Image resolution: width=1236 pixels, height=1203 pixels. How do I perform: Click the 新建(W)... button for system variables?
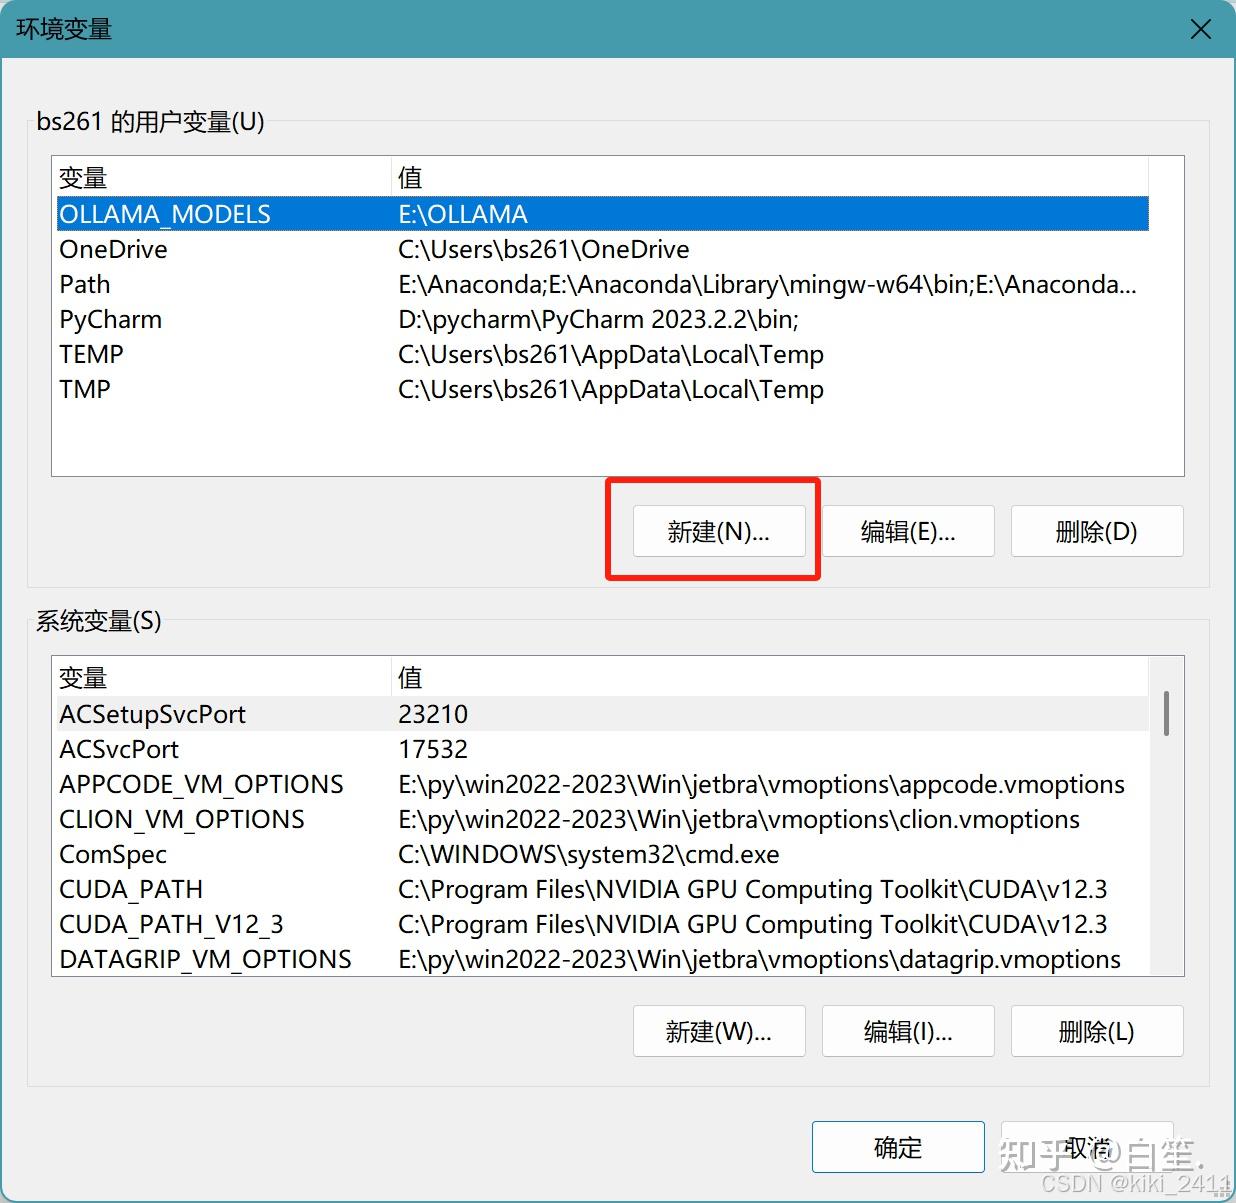(x=719, y=1031)
